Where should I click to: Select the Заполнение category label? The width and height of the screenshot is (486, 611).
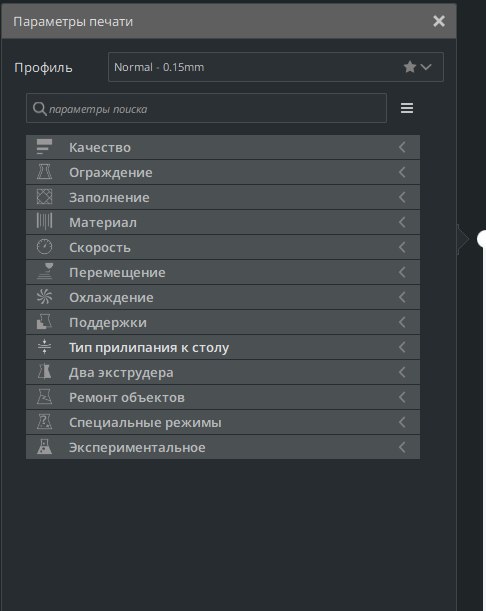[109, 198]
